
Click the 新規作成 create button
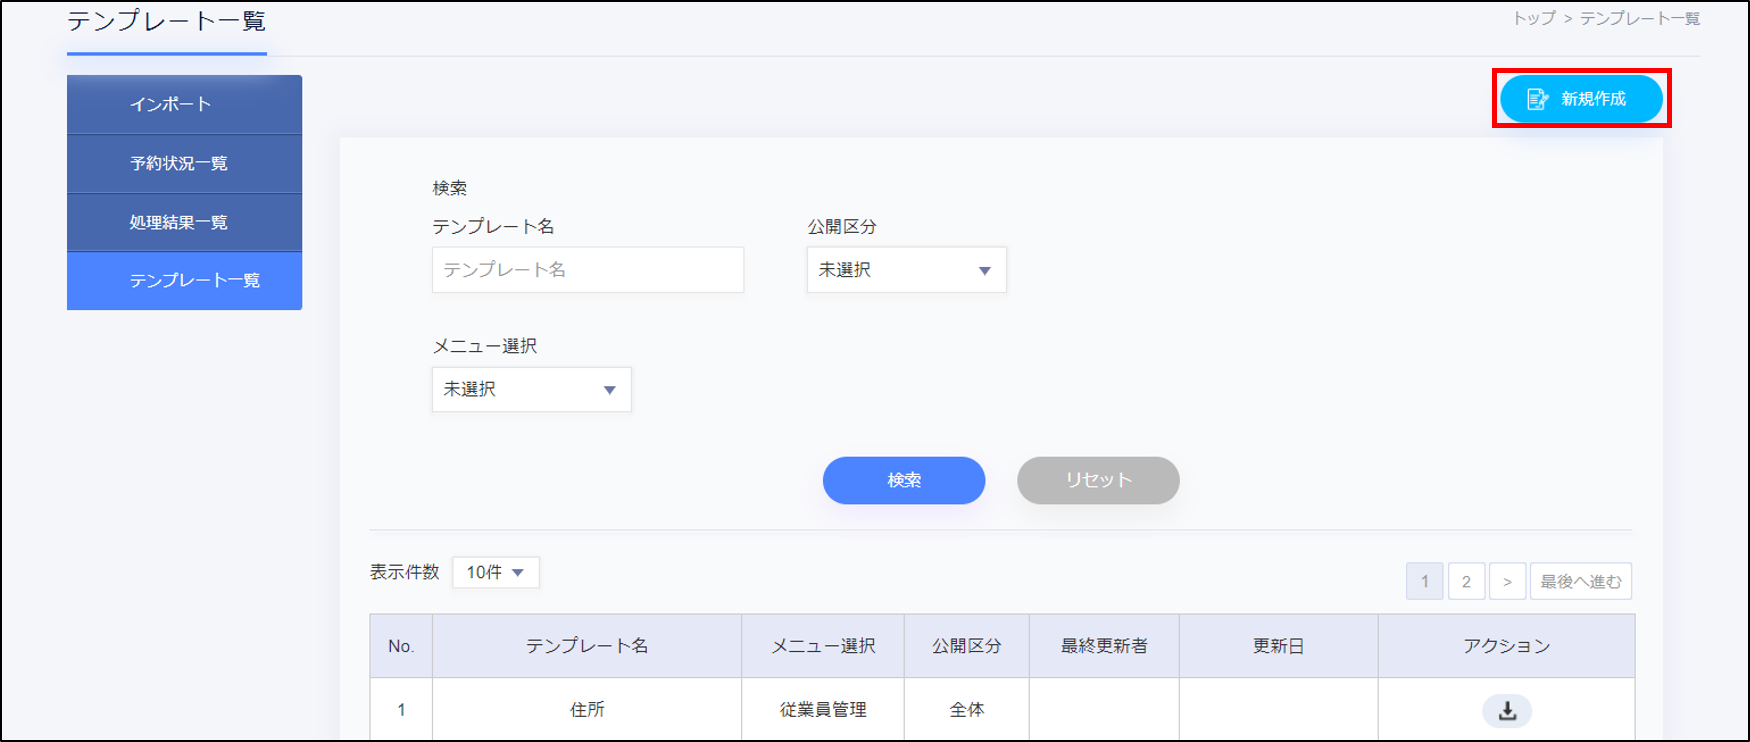point(1580,99)
